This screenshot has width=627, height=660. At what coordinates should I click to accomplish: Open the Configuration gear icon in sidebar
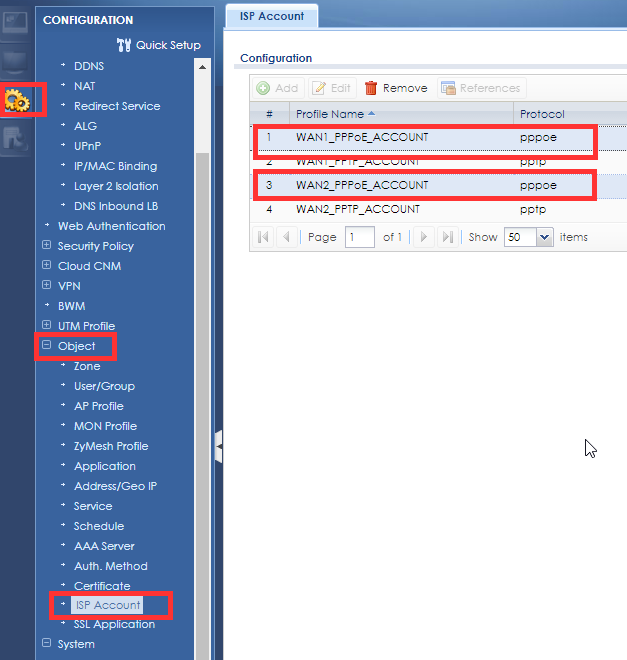click(x=17, y=100)
